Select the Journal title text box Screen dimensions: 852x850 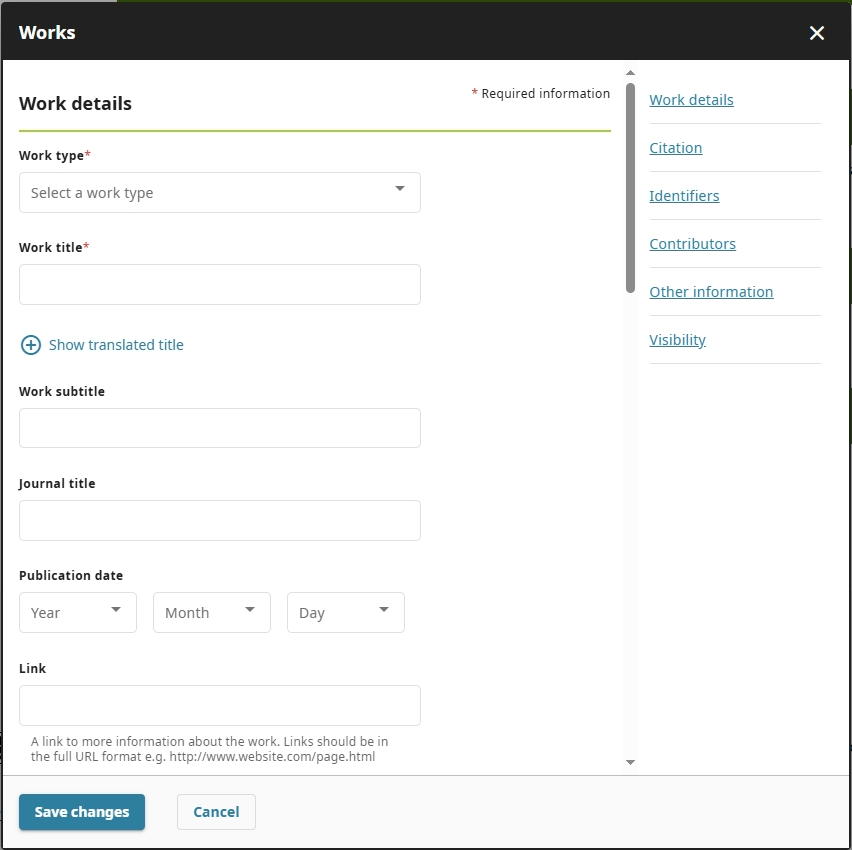(x=220, y=520)
